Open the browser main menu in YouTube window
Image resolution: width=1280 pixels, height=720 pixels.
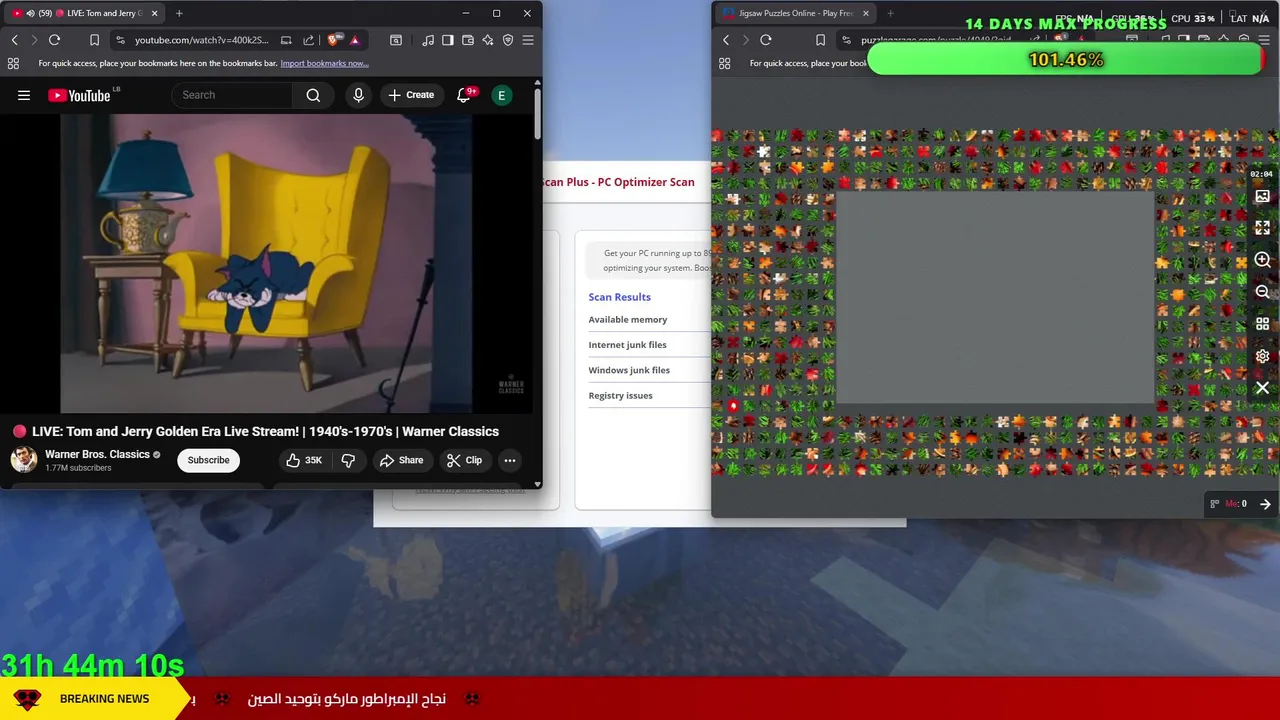(528, 40)
